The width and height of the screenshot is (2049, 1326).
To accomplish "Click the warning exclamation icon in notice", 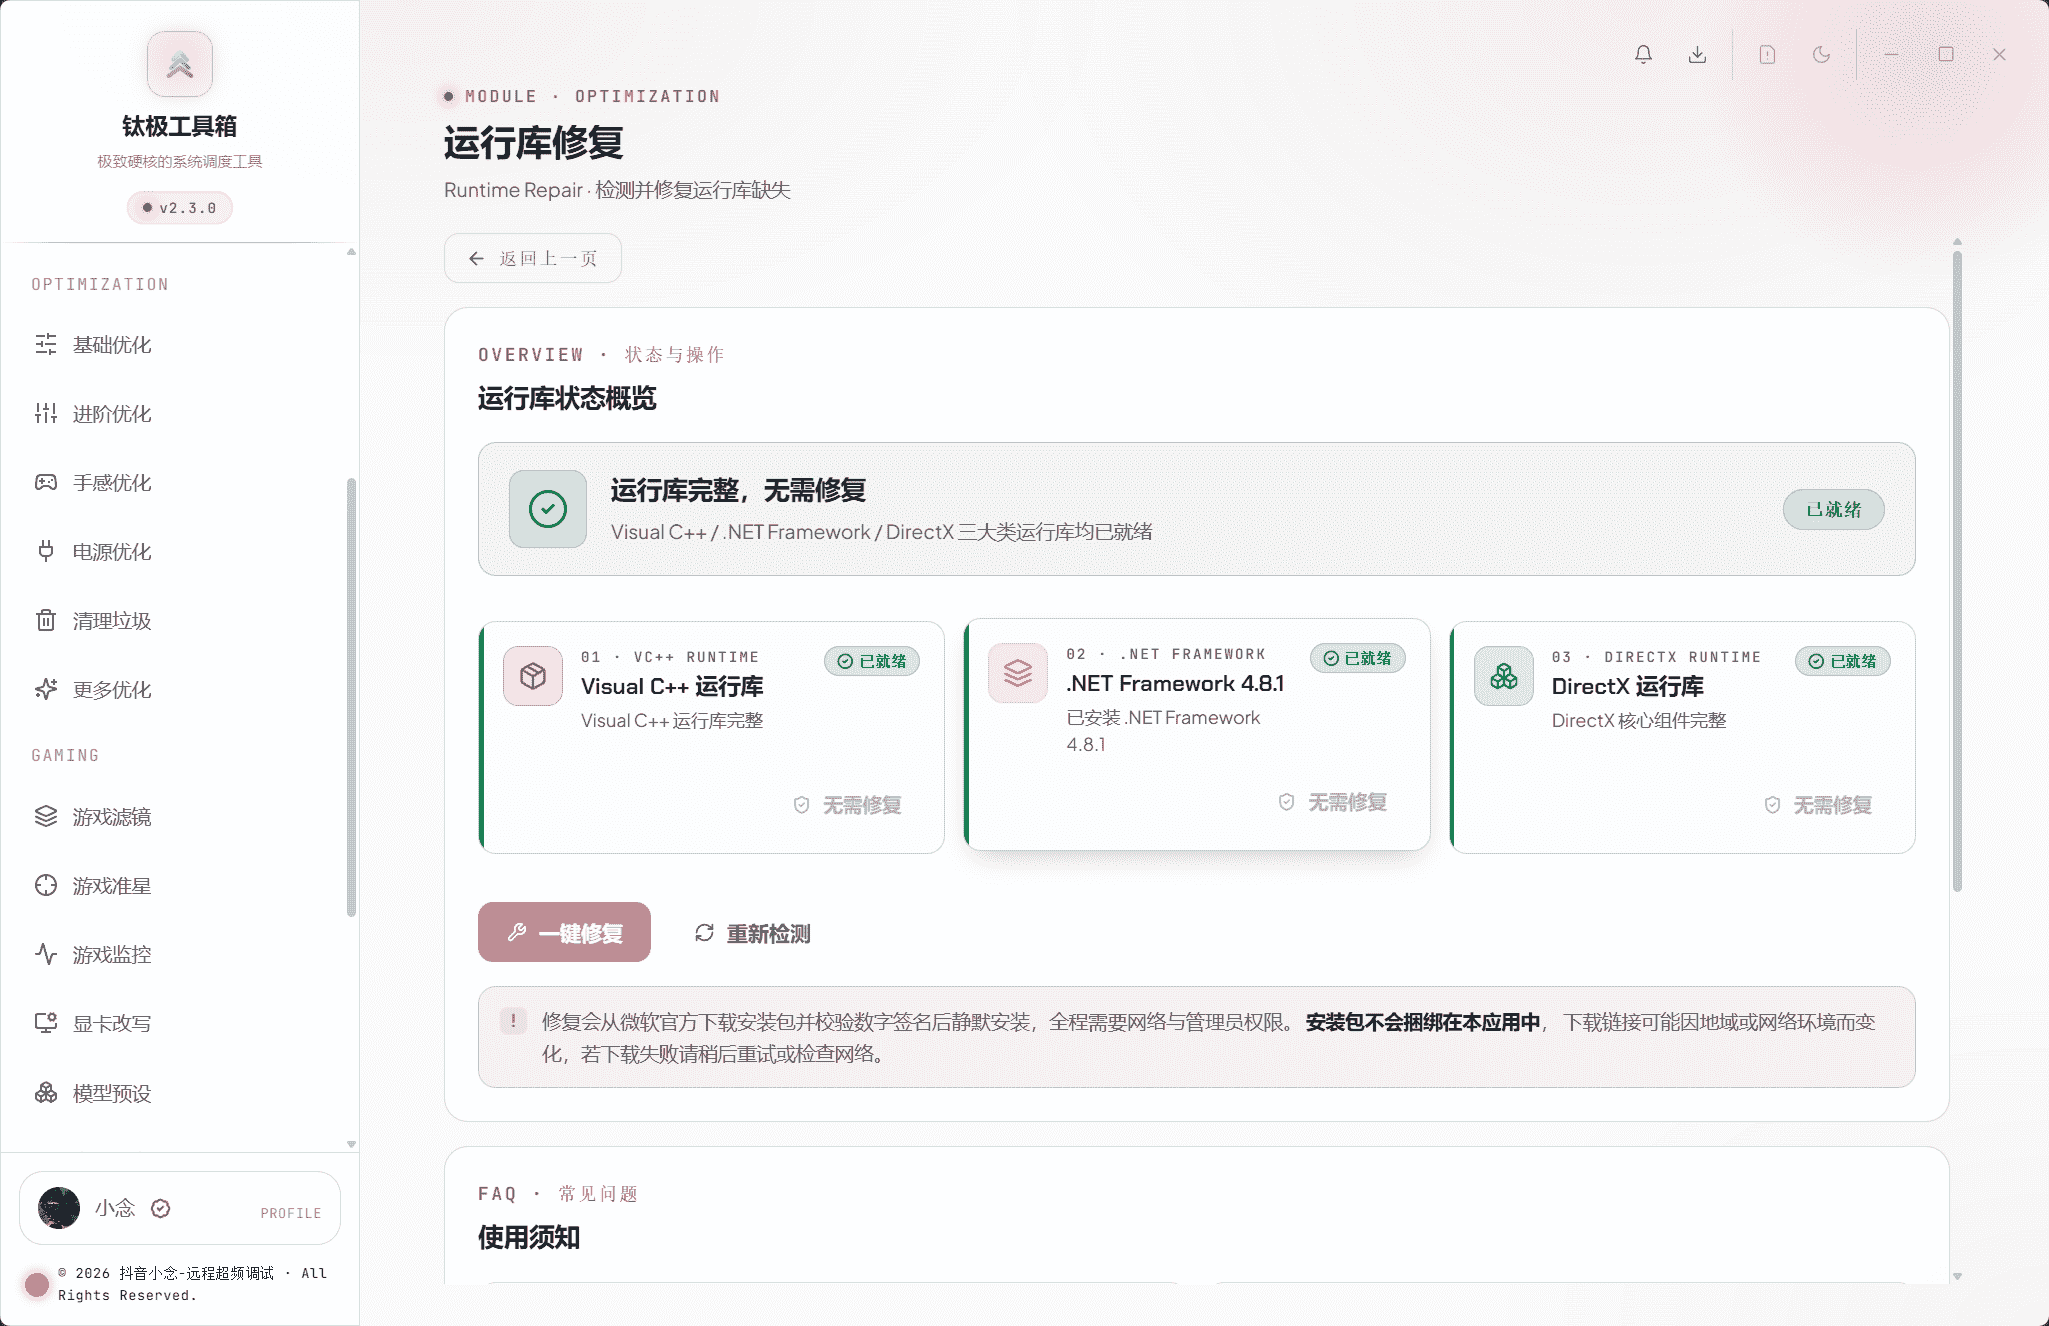I will pos(513,1021).
